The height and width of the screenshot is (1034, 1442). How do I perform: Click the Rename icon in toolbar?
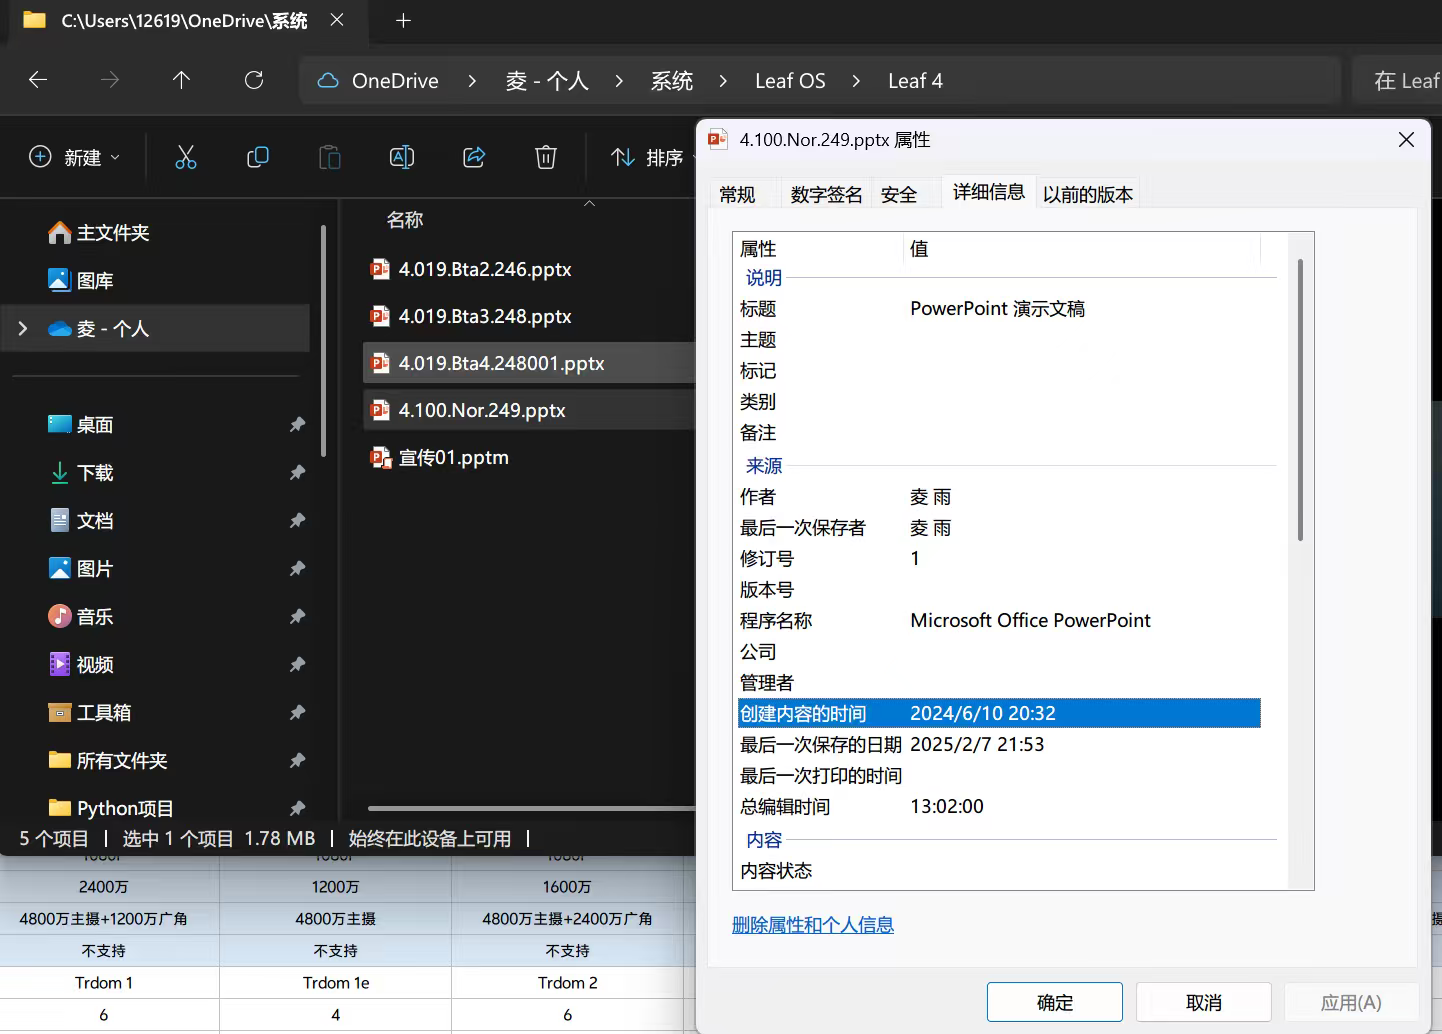coord(402,157)
